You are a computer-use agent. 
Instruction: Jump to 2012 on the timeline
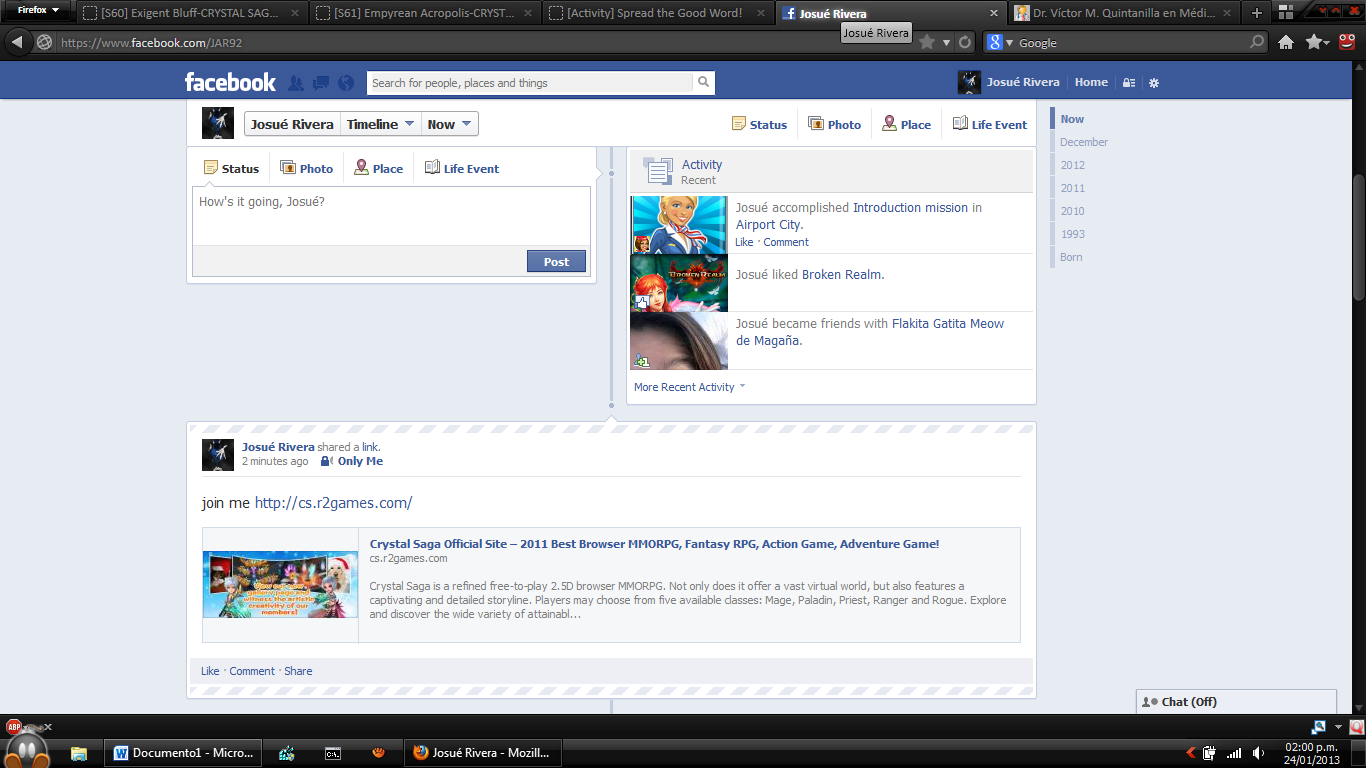1072,165
